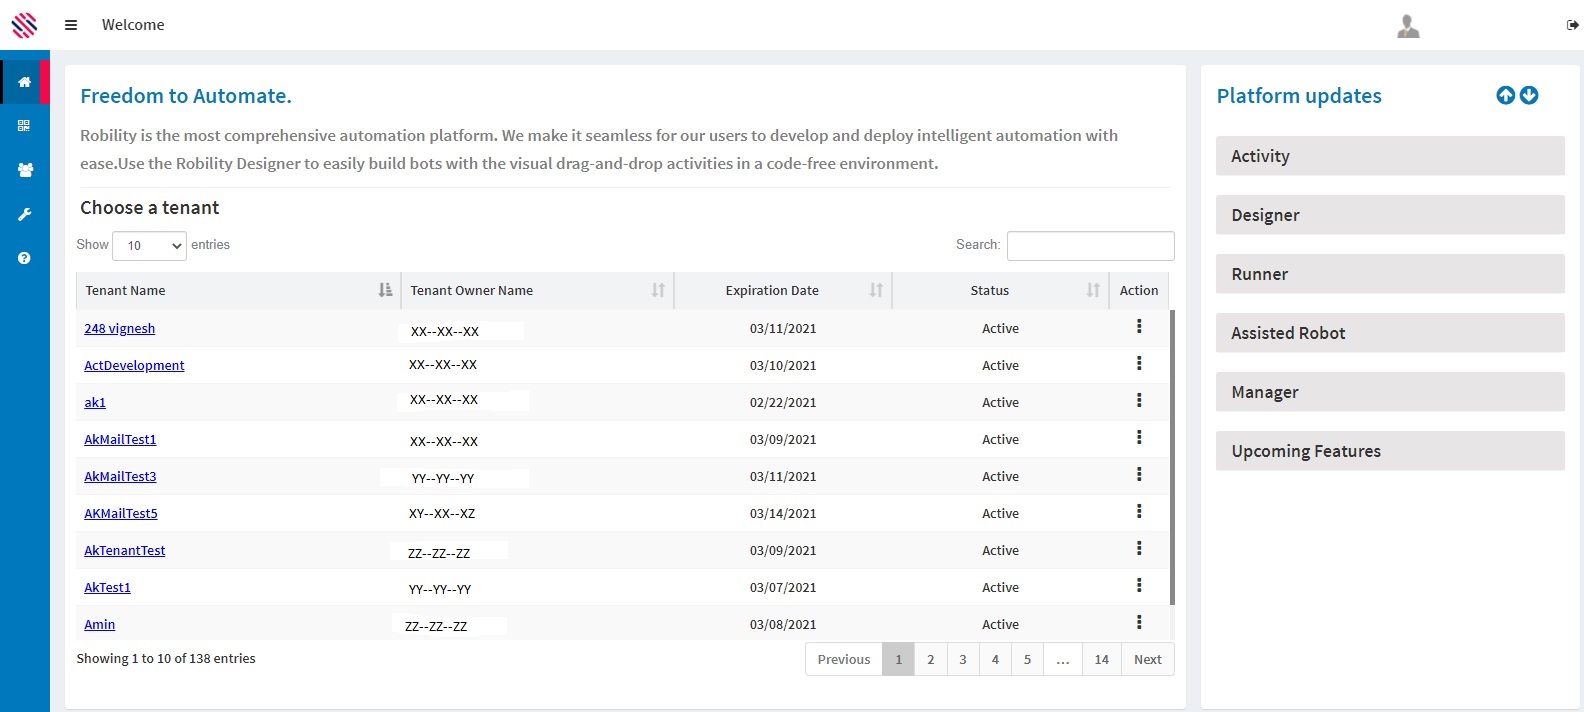Go to page 3 of tenants
1584x712 pixels.
pos(963,659)
